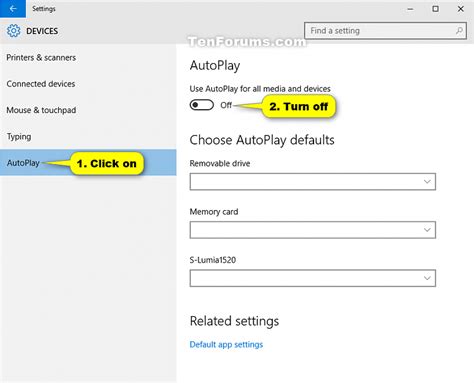Click the Settings title bar text

[x=44, y=9]
